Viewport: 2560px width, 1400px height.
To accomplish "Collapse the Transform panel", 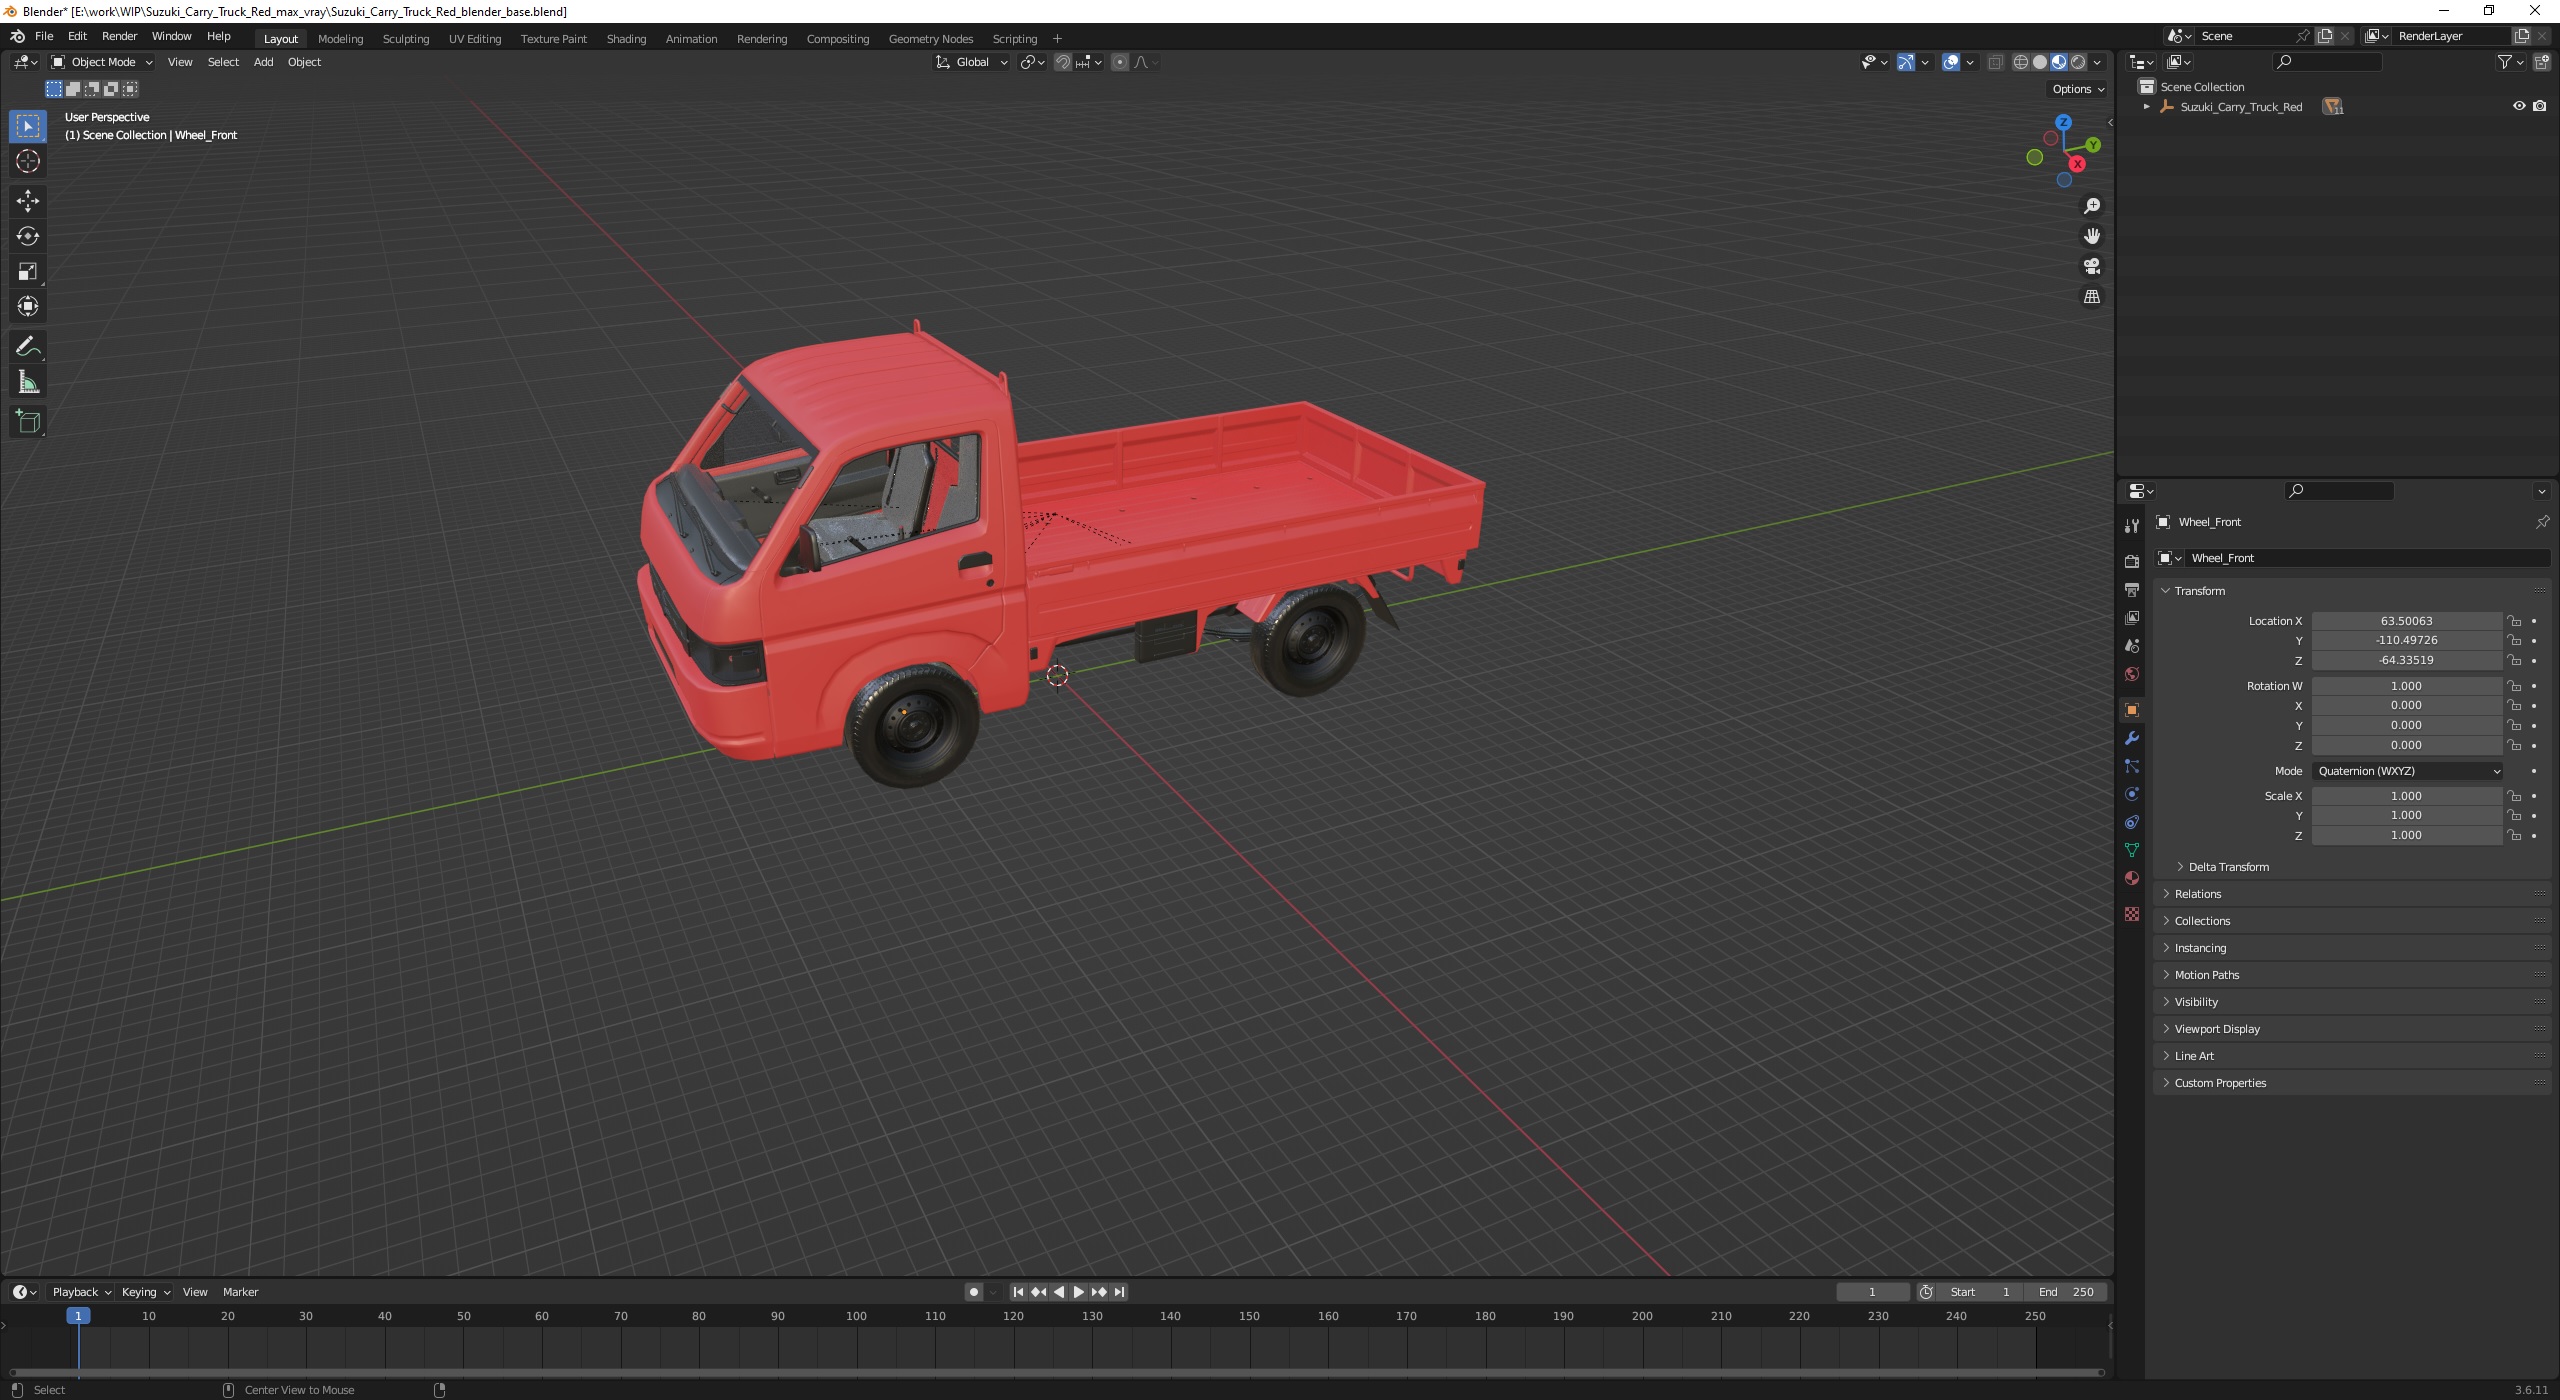I will pyautogui.click(x=2200, y=591).
